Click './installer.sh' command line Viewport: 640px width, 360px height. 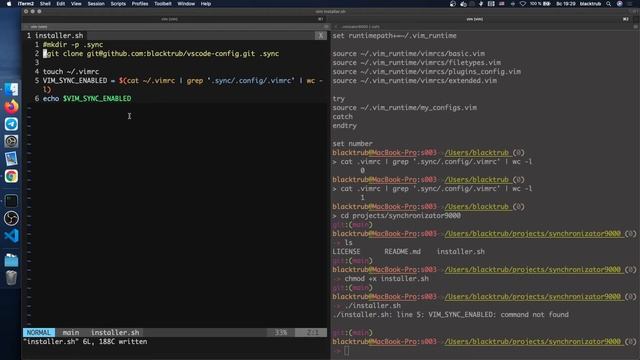click(x=372, y=305)
